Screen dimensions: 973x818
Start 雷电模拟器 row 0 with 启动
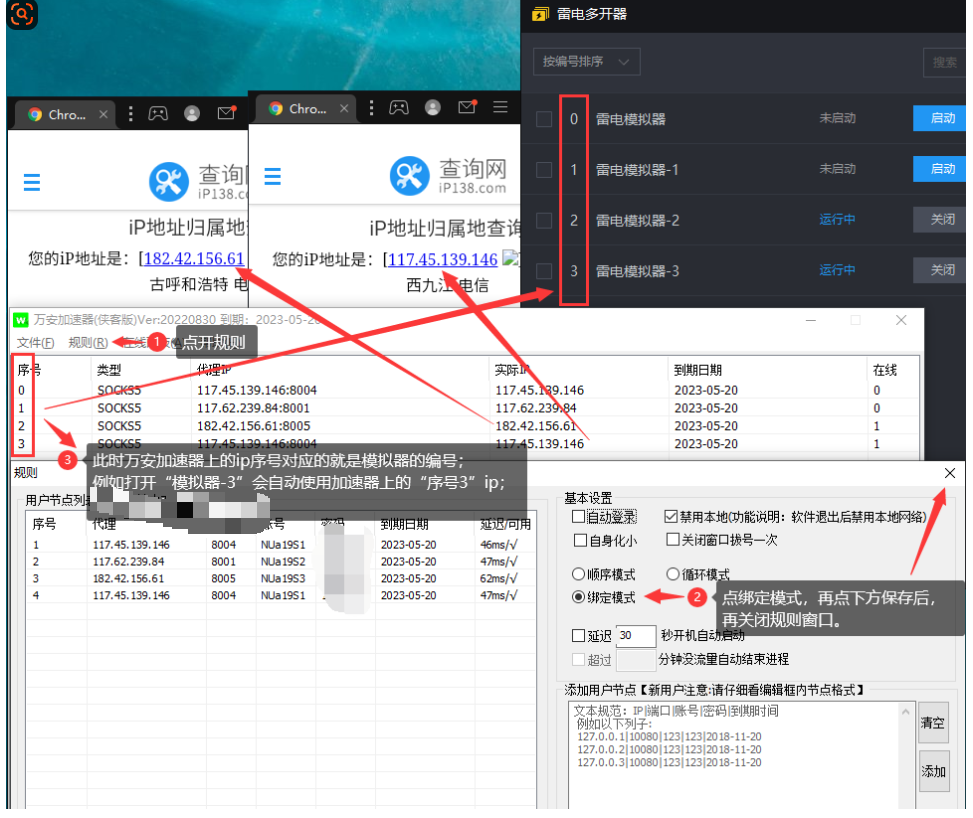[x=939, y=118]
